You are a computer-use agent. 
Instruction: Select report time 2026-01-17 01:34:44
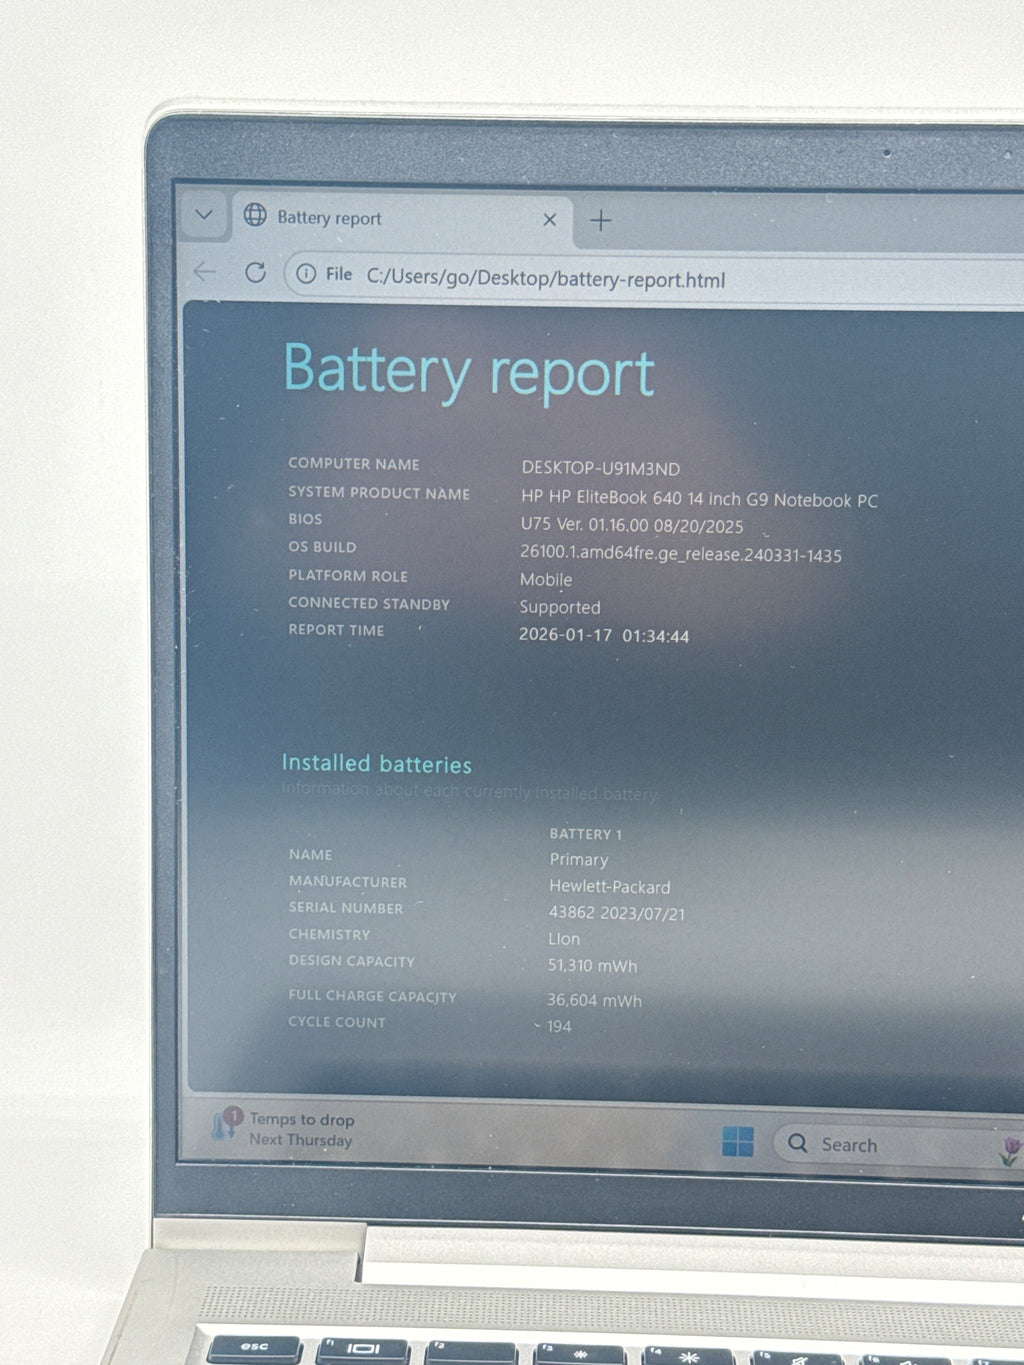(x=604, y=635)
